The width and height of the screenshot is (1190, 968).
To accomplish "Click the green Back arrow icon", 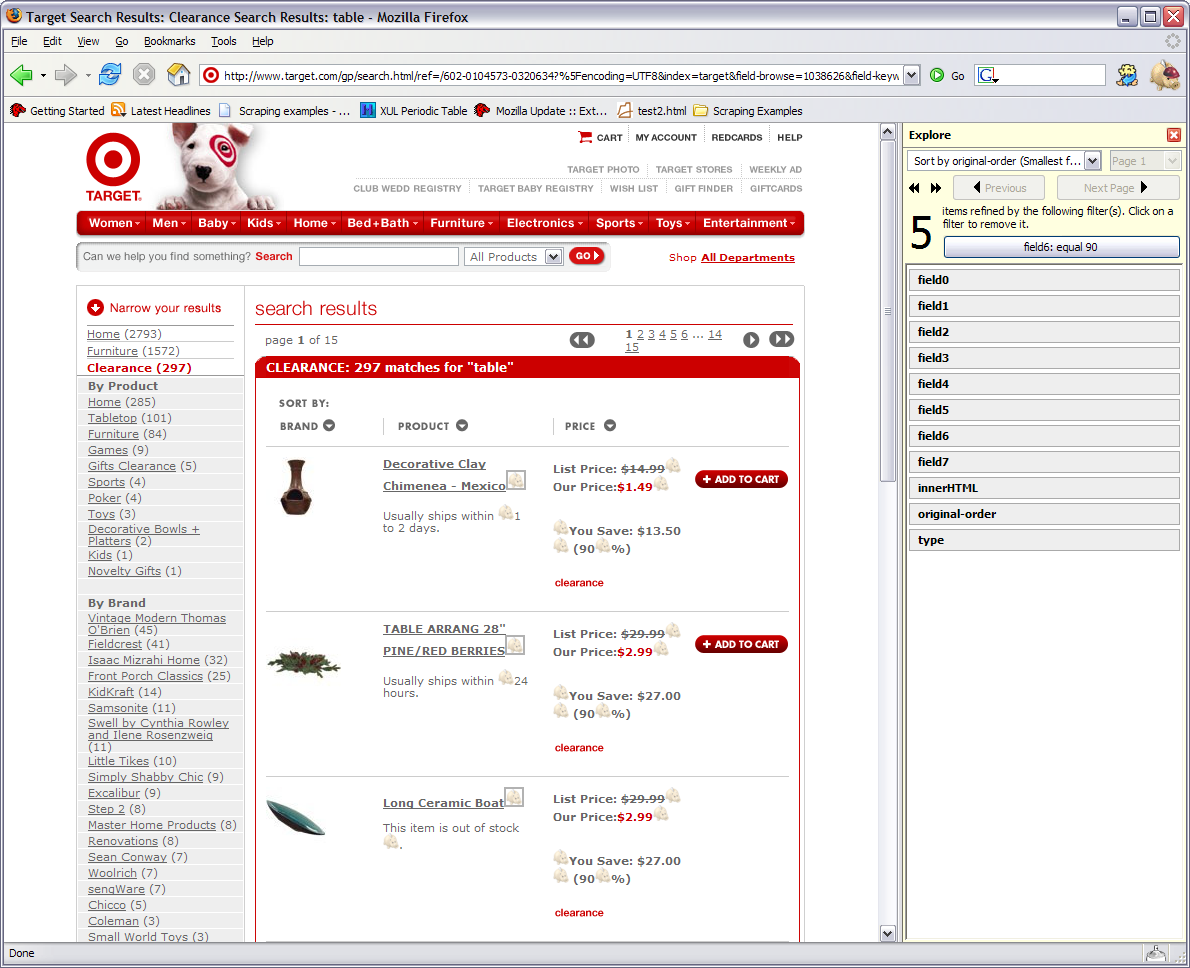I will pos(21,75).
